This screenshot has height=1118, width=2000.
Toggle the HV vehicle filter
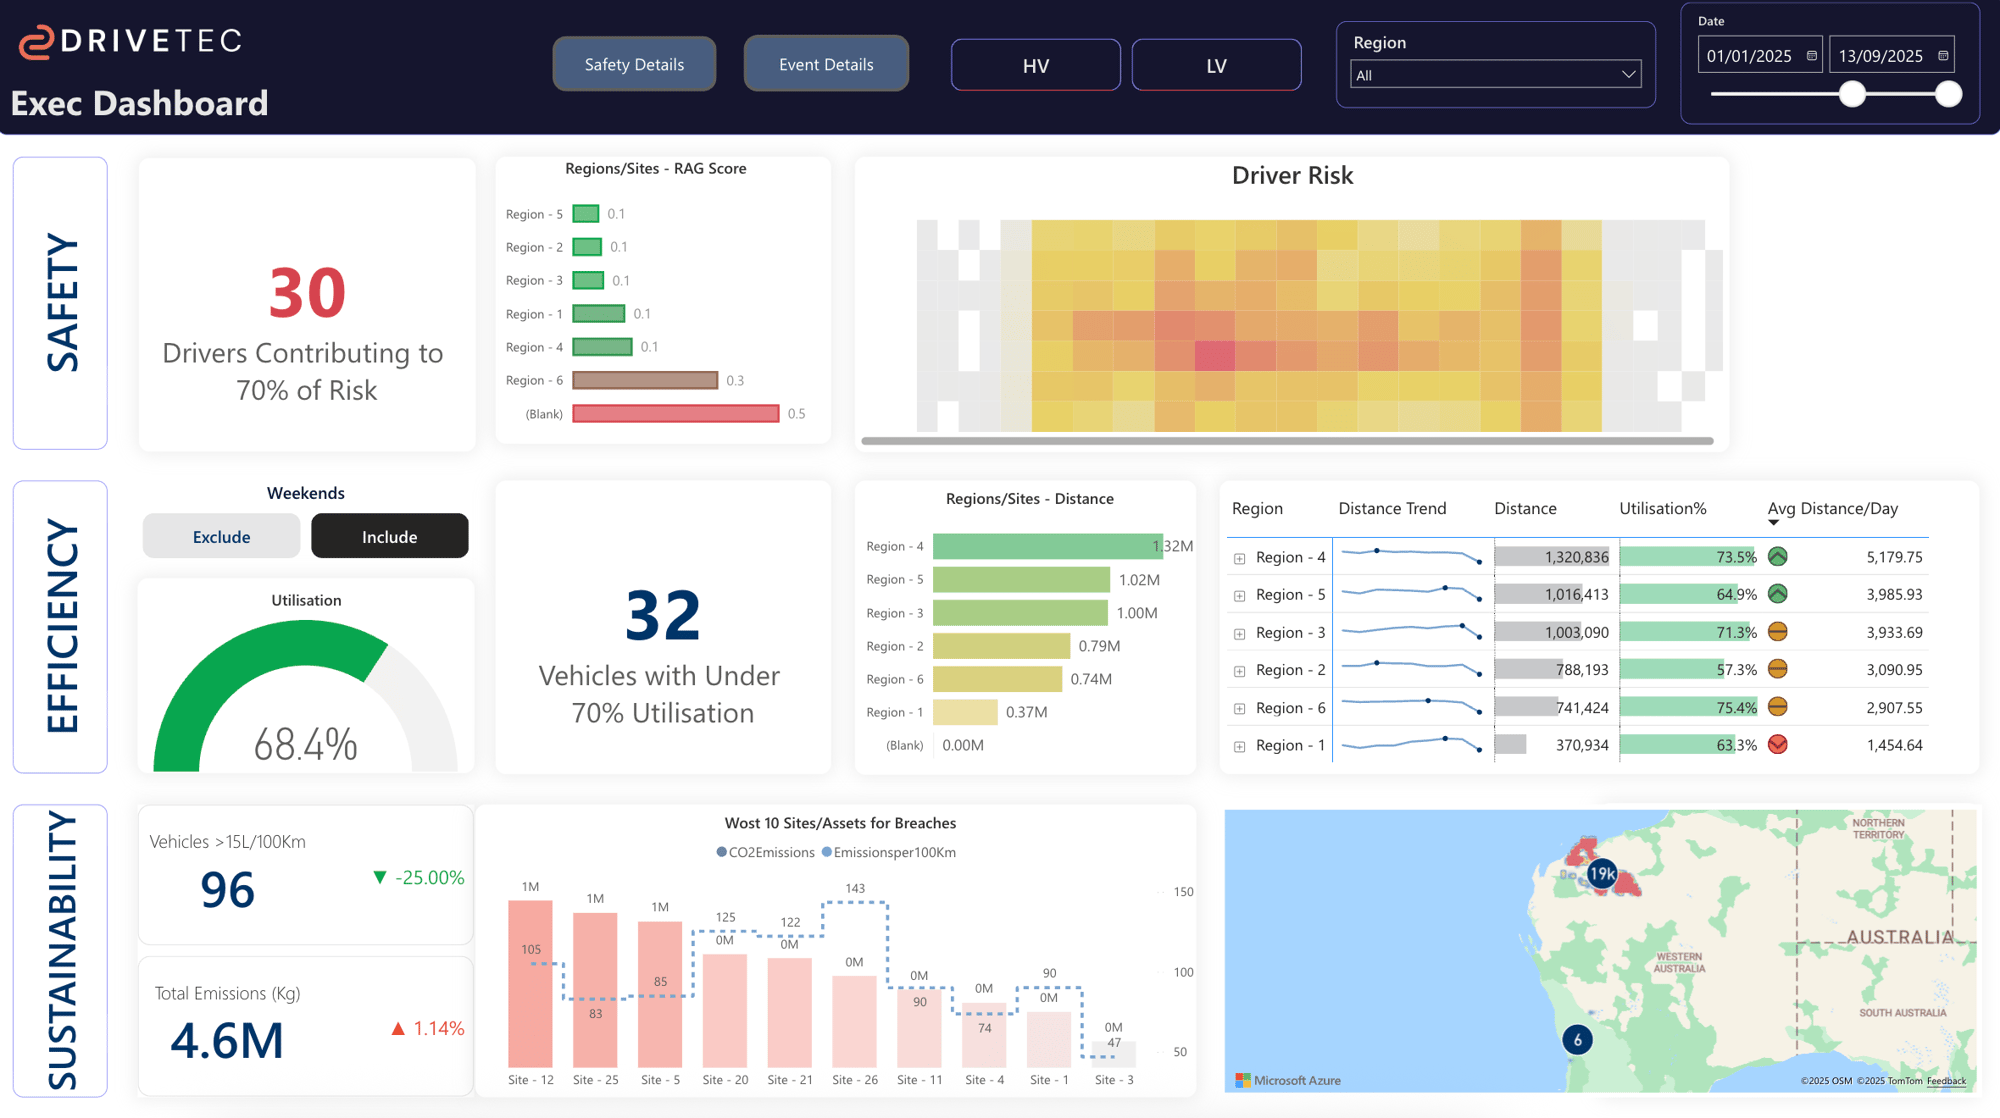pos(1035,66)
